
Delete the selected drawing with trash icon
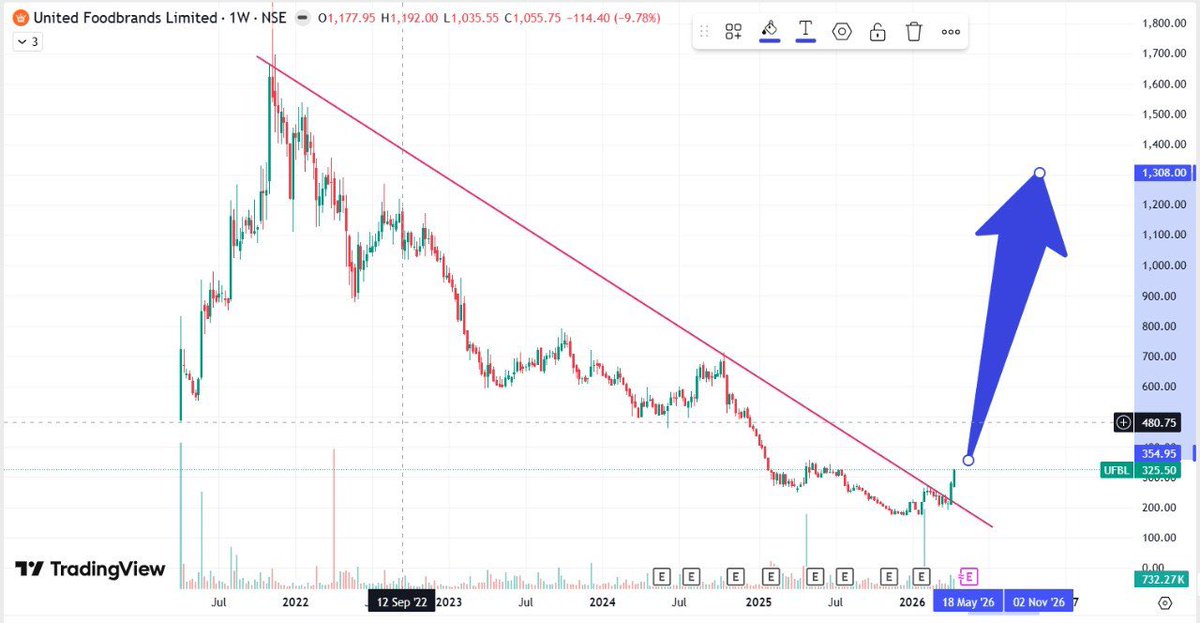point(913,31)
